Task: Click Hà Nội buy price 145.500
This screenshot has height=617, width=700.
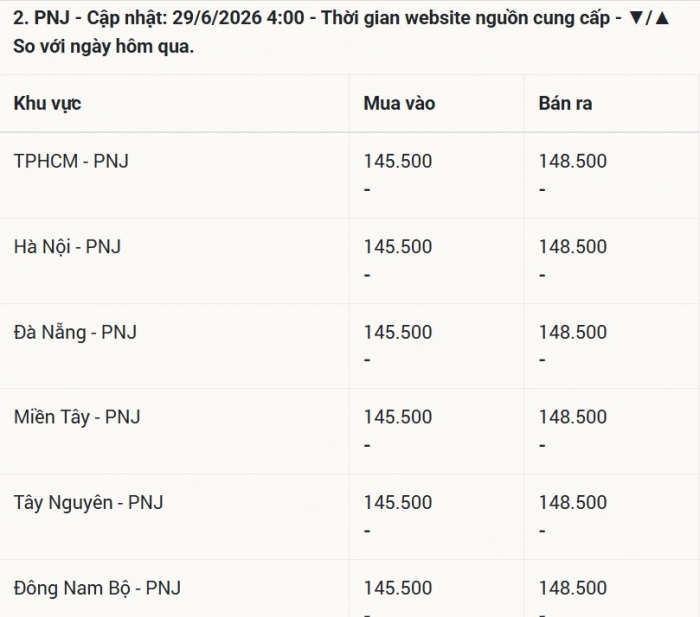Action: point(398,247)
